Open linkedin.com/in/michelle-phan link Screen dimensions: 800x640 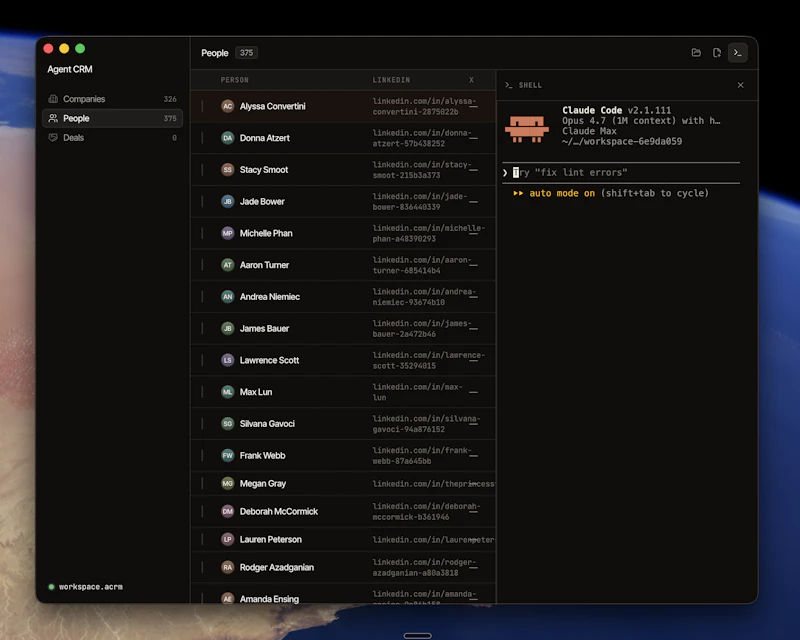click(x=429, y=233)
